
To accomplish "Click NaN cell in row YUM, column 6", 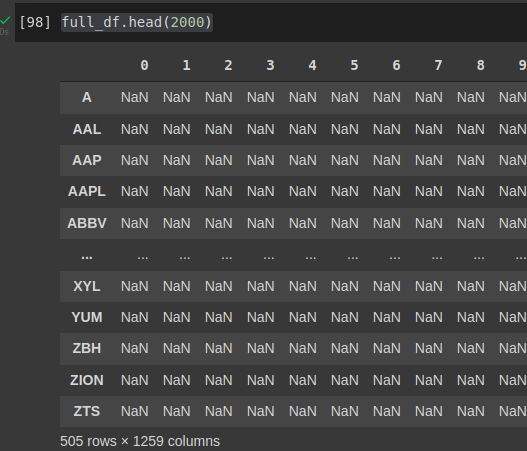I will point(387,318).
